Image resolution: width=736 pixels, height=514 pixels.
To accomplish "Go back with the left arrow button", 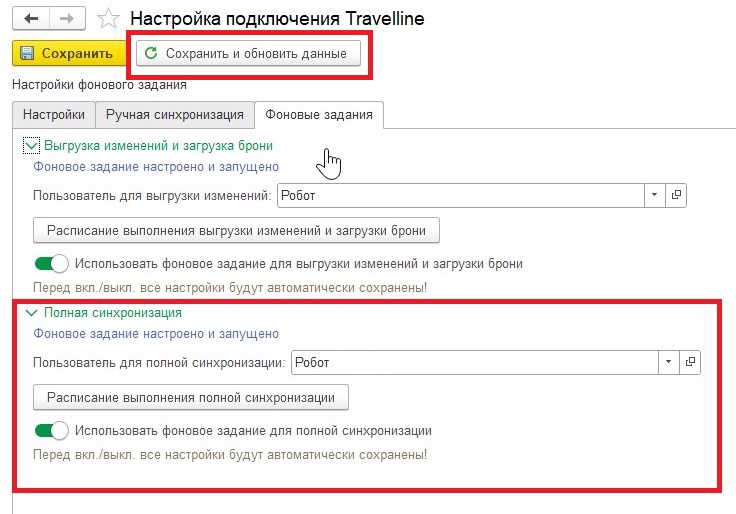I will pos(31,19).
